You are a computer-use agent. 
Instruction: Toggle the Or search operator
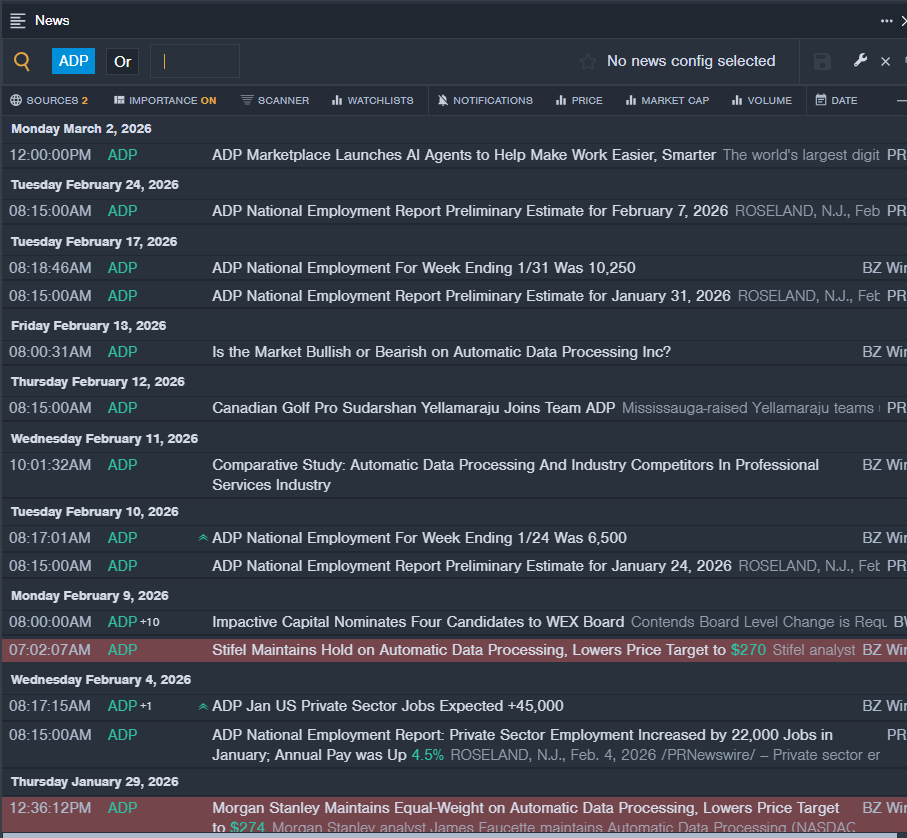click(122, 62)
